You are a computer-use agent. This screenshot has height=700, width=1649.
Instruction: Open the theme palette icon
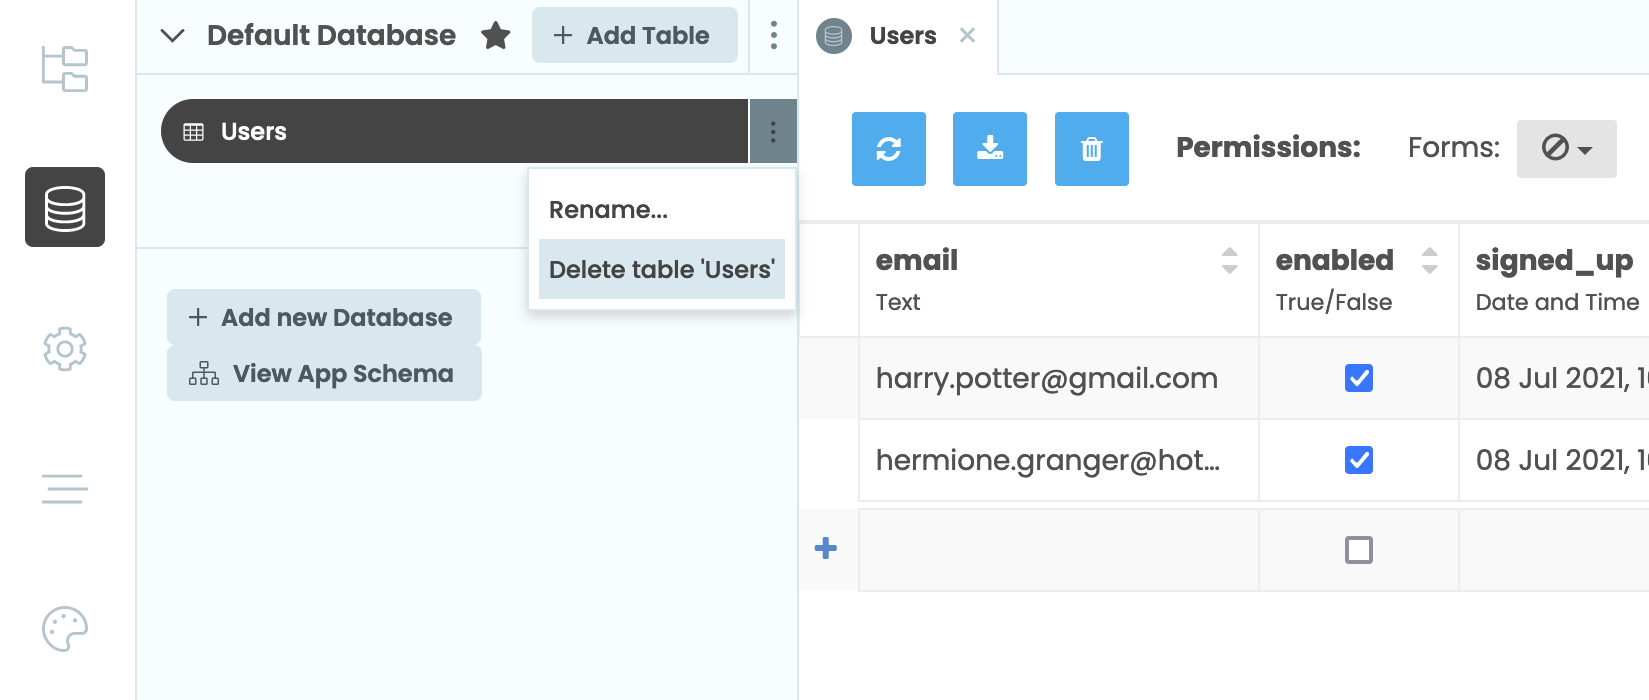tap(65, 629)
